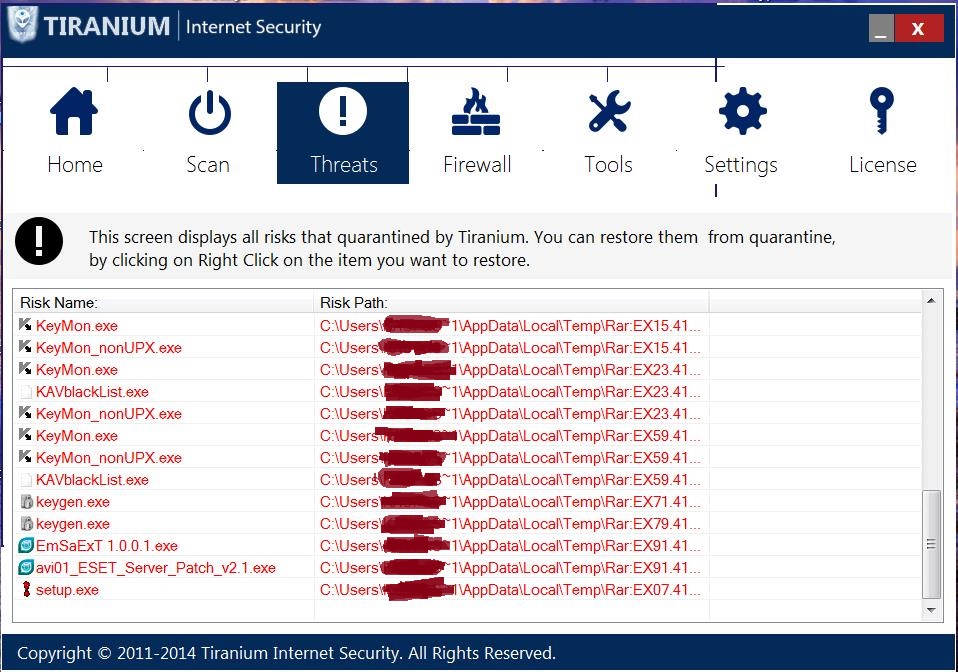Open License via the key icon

(882, 111)
